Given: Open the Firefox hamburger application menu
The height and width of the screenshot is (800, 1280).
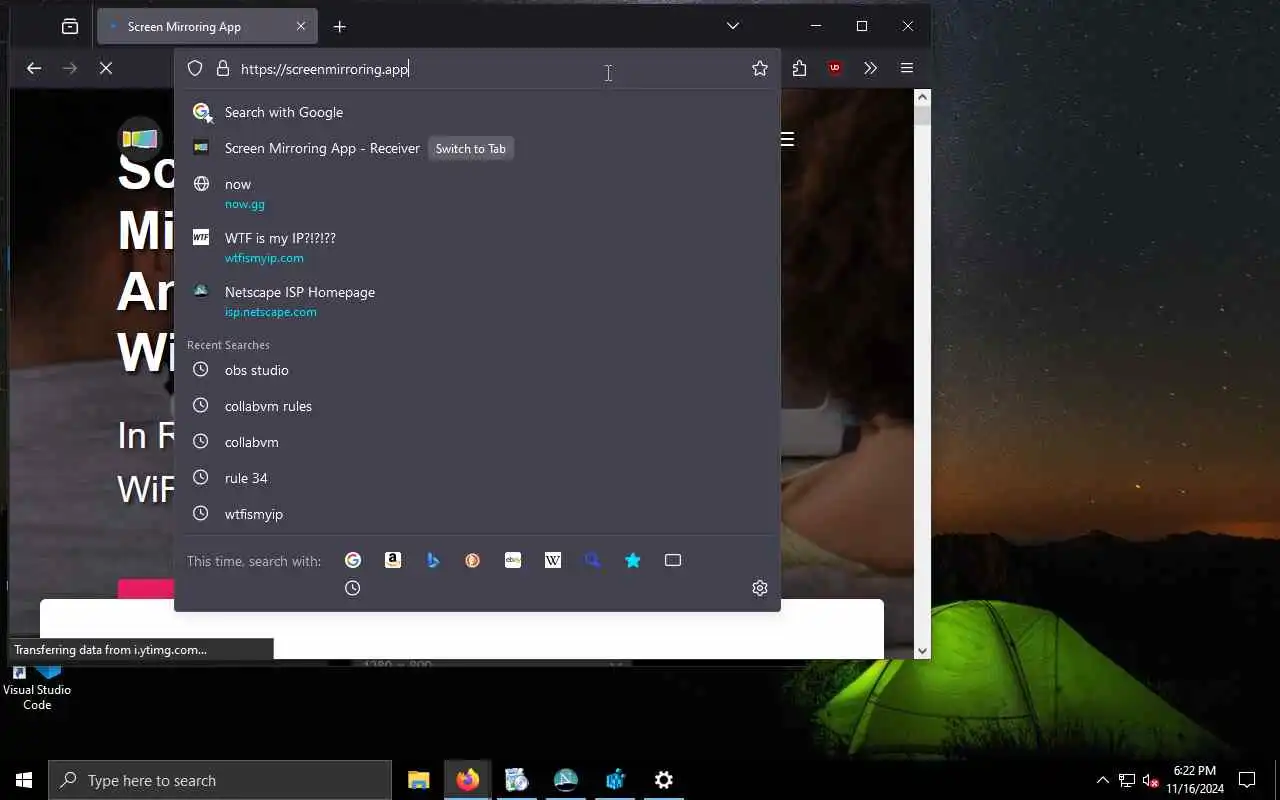Looking at the screenshot, I should pyautogui.click(x=907, y=68).
